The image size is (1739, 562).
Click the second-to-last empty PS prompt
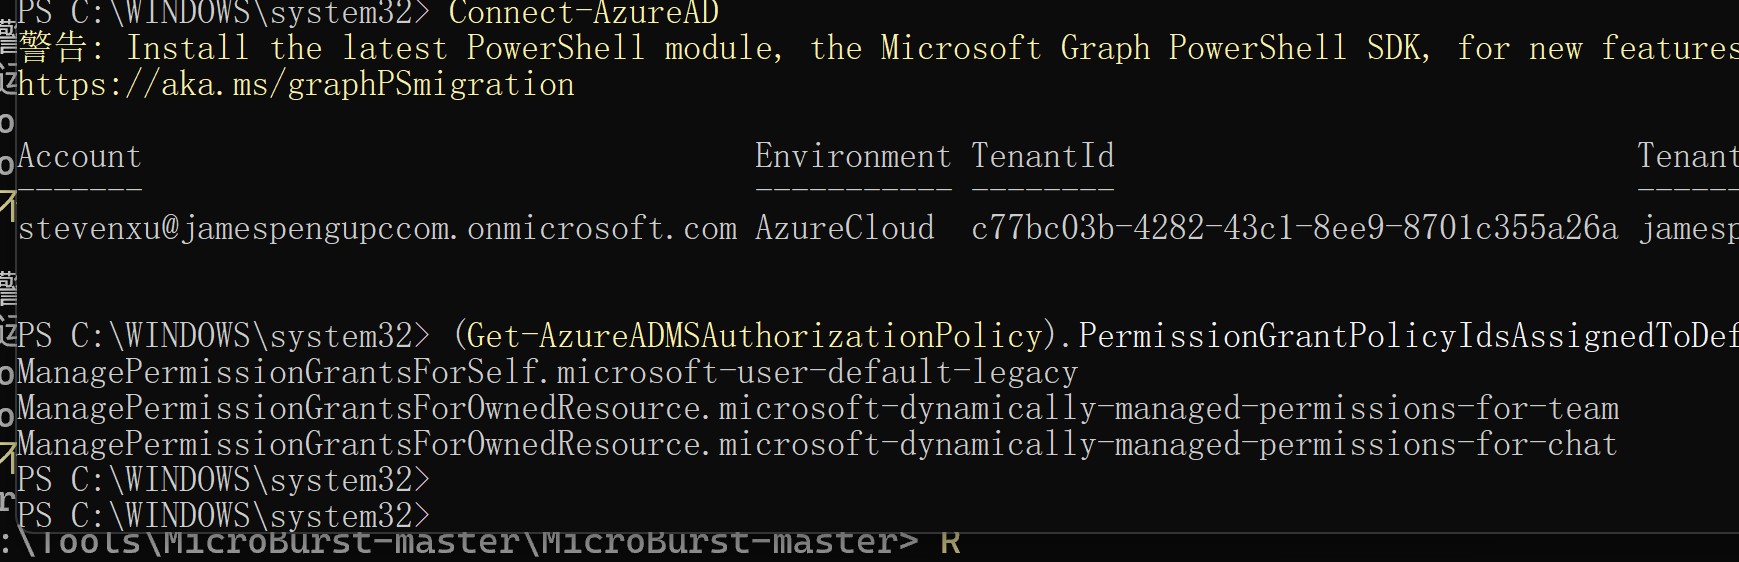[224, 480]
